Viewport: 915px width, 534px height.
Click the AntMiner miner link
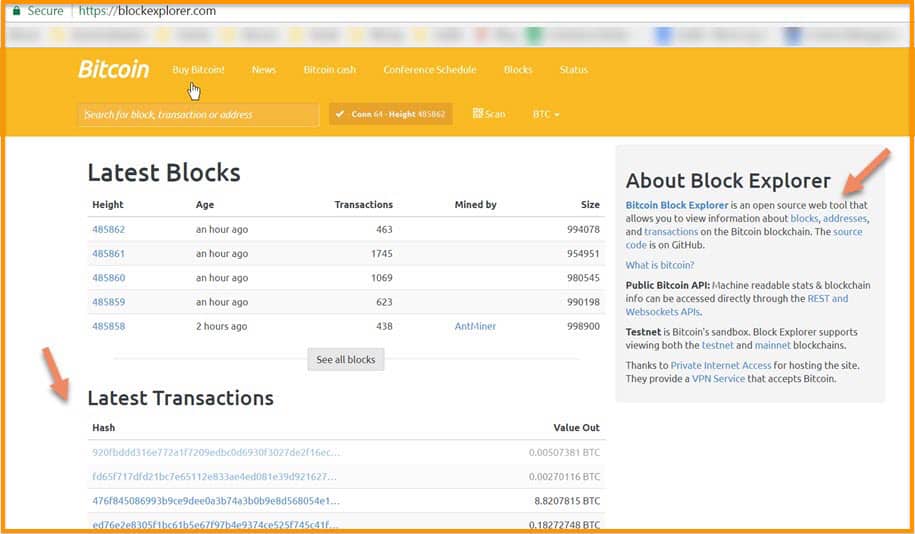tap(475, 326)
